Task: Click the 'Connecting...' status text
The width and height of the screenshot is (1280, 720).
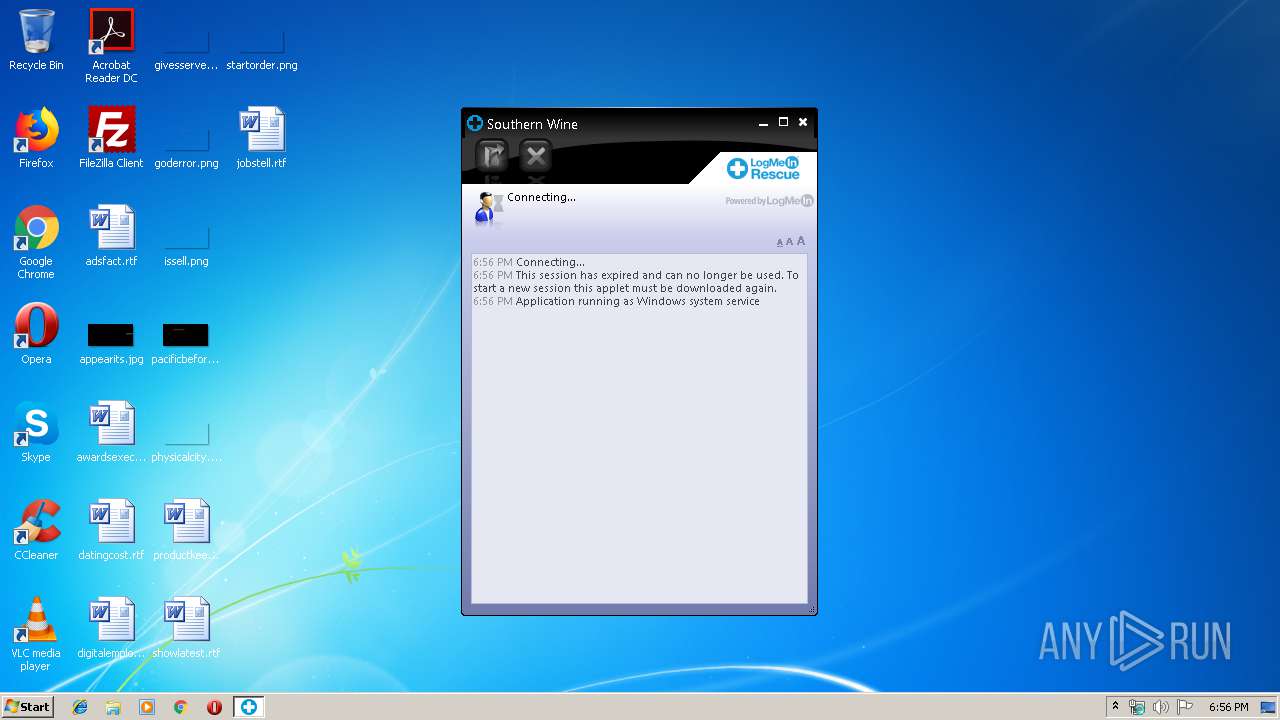Action: click(x=541, y=197)
